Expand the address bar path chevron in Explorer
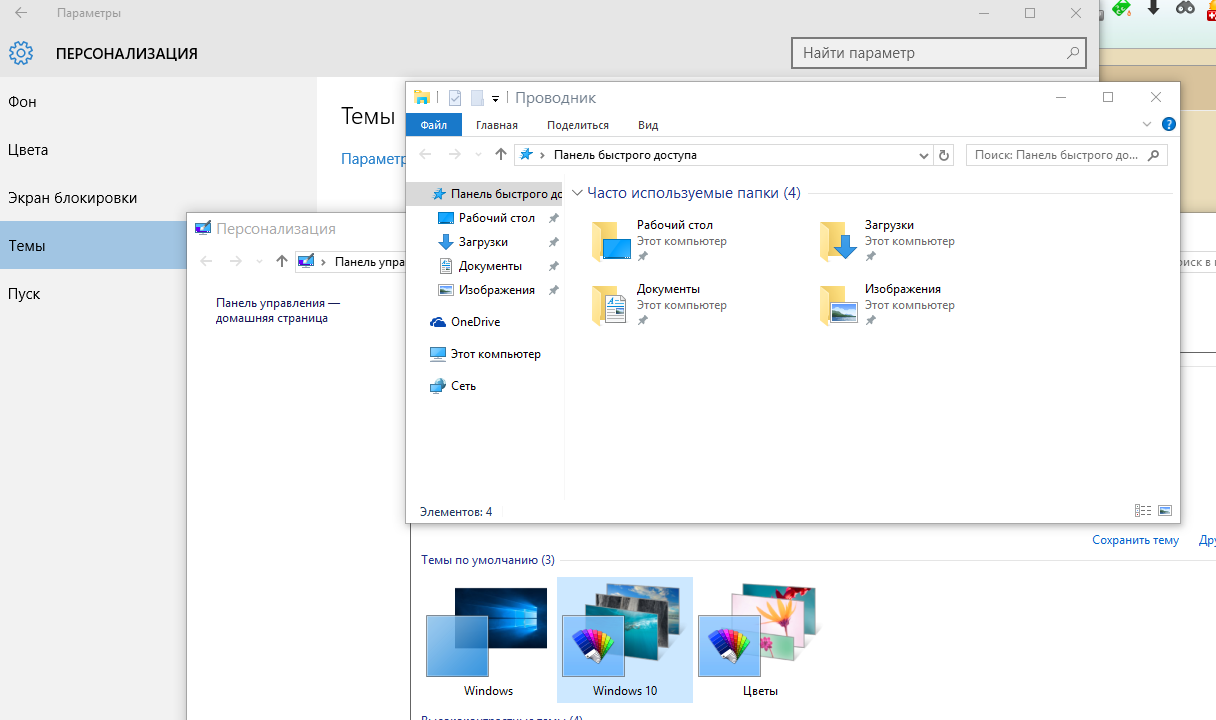This screenshot has height=720, width=1216. click(543, 155)
